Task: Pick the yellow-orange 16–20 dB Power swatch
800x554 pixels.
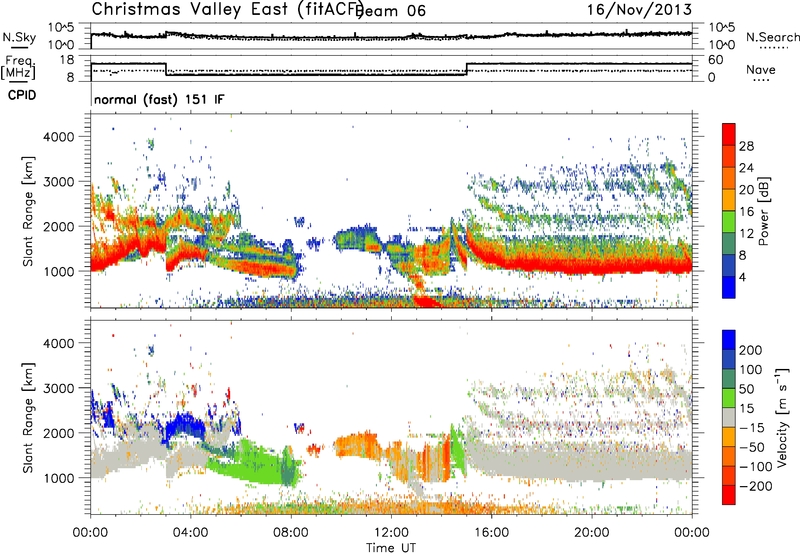Action: click(729, 200)
